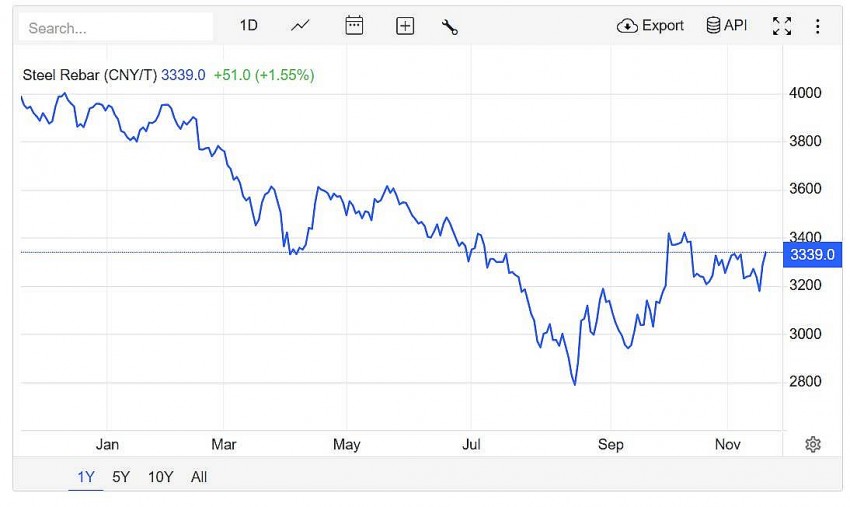This screenshot has height=507, width=850.
Task: Click the 3339.0 current price tag
Action: click(812, 255)
